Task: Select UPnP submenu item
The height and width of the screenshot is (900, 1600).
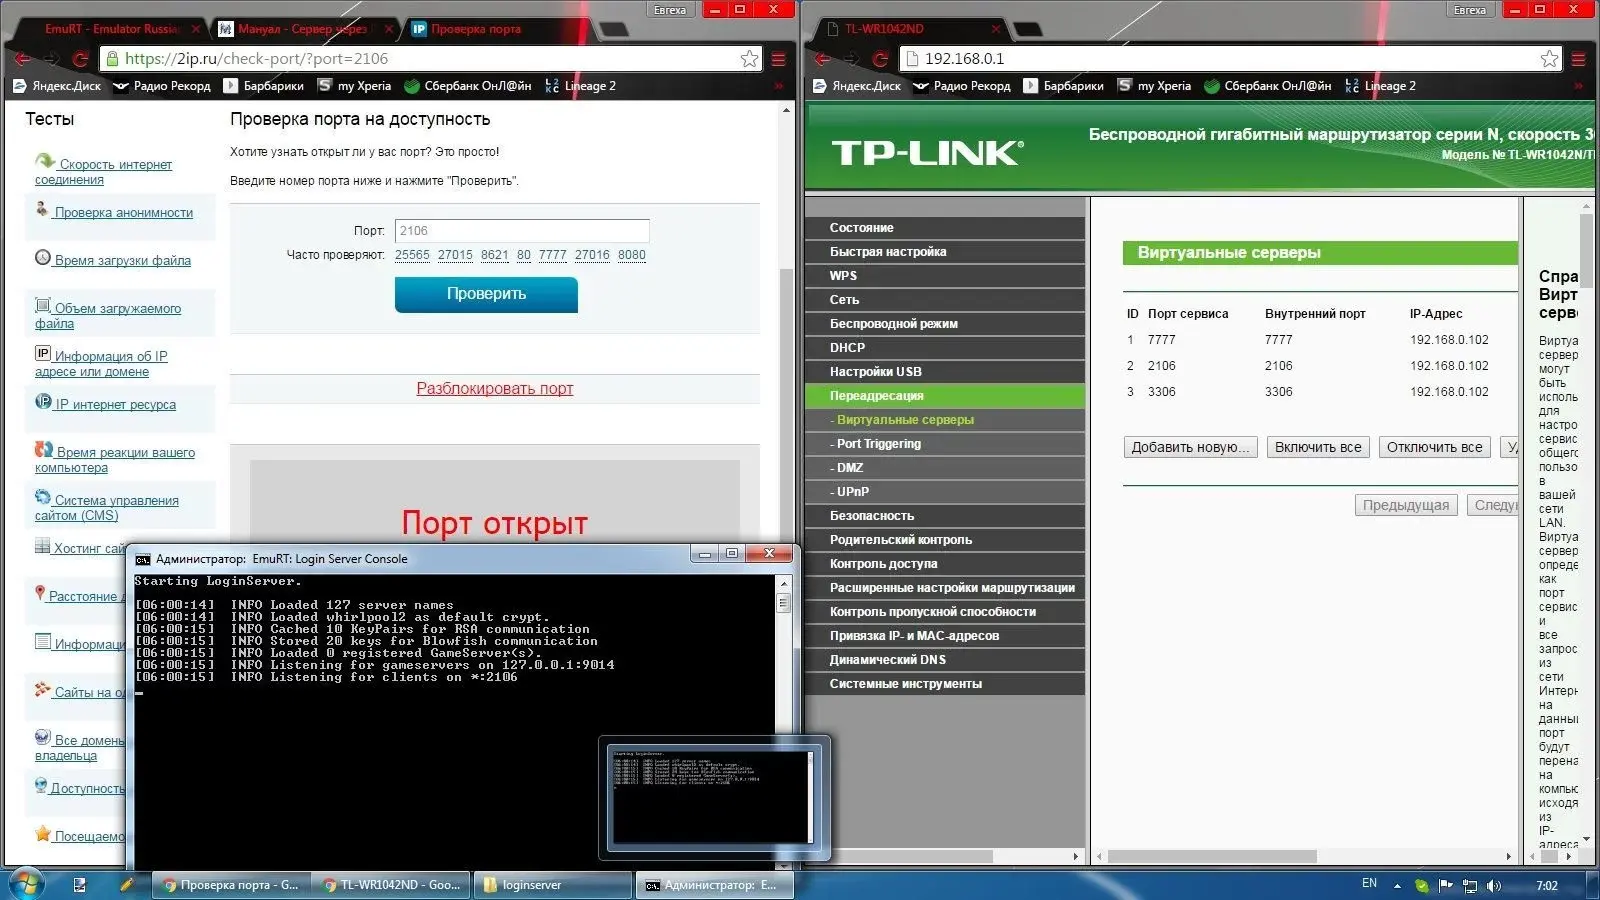Action: 945,492
